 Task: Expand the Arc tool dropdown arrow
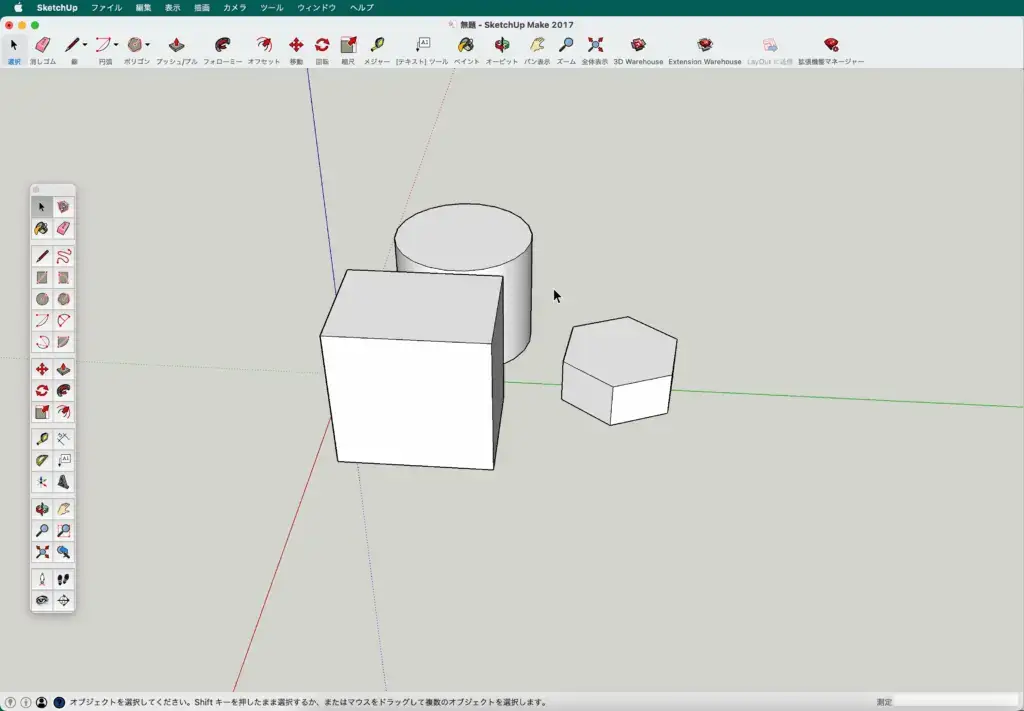(116, 45)
